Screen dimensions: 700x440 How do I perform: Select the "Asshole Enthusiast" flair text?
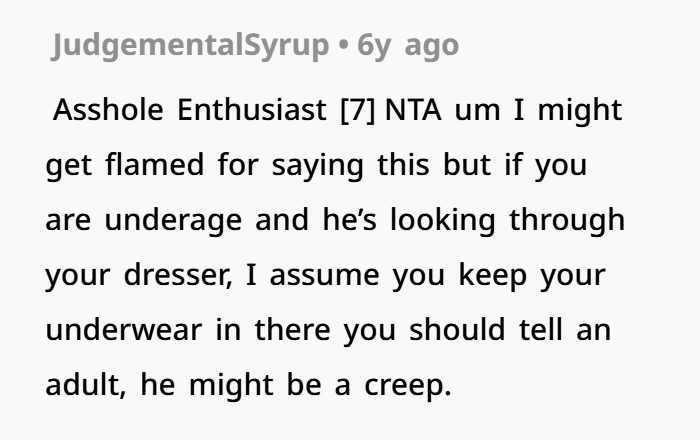pos(190,109)
